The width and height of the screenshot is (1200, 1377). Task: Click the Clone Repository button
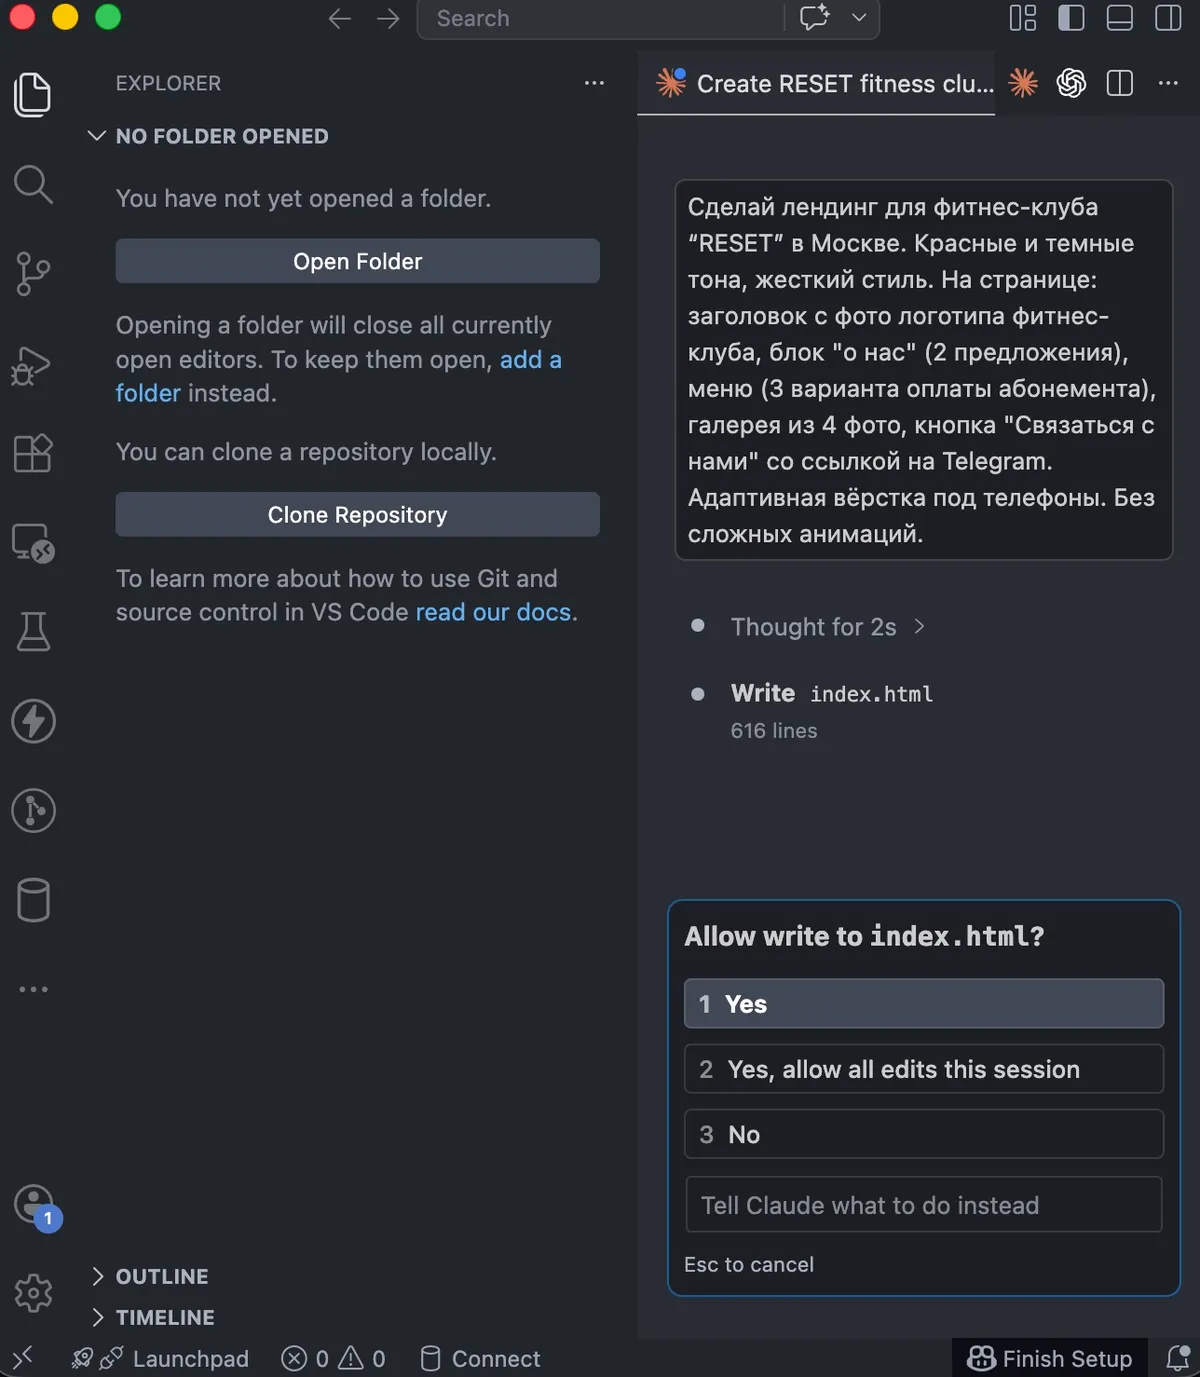(357, 514)
